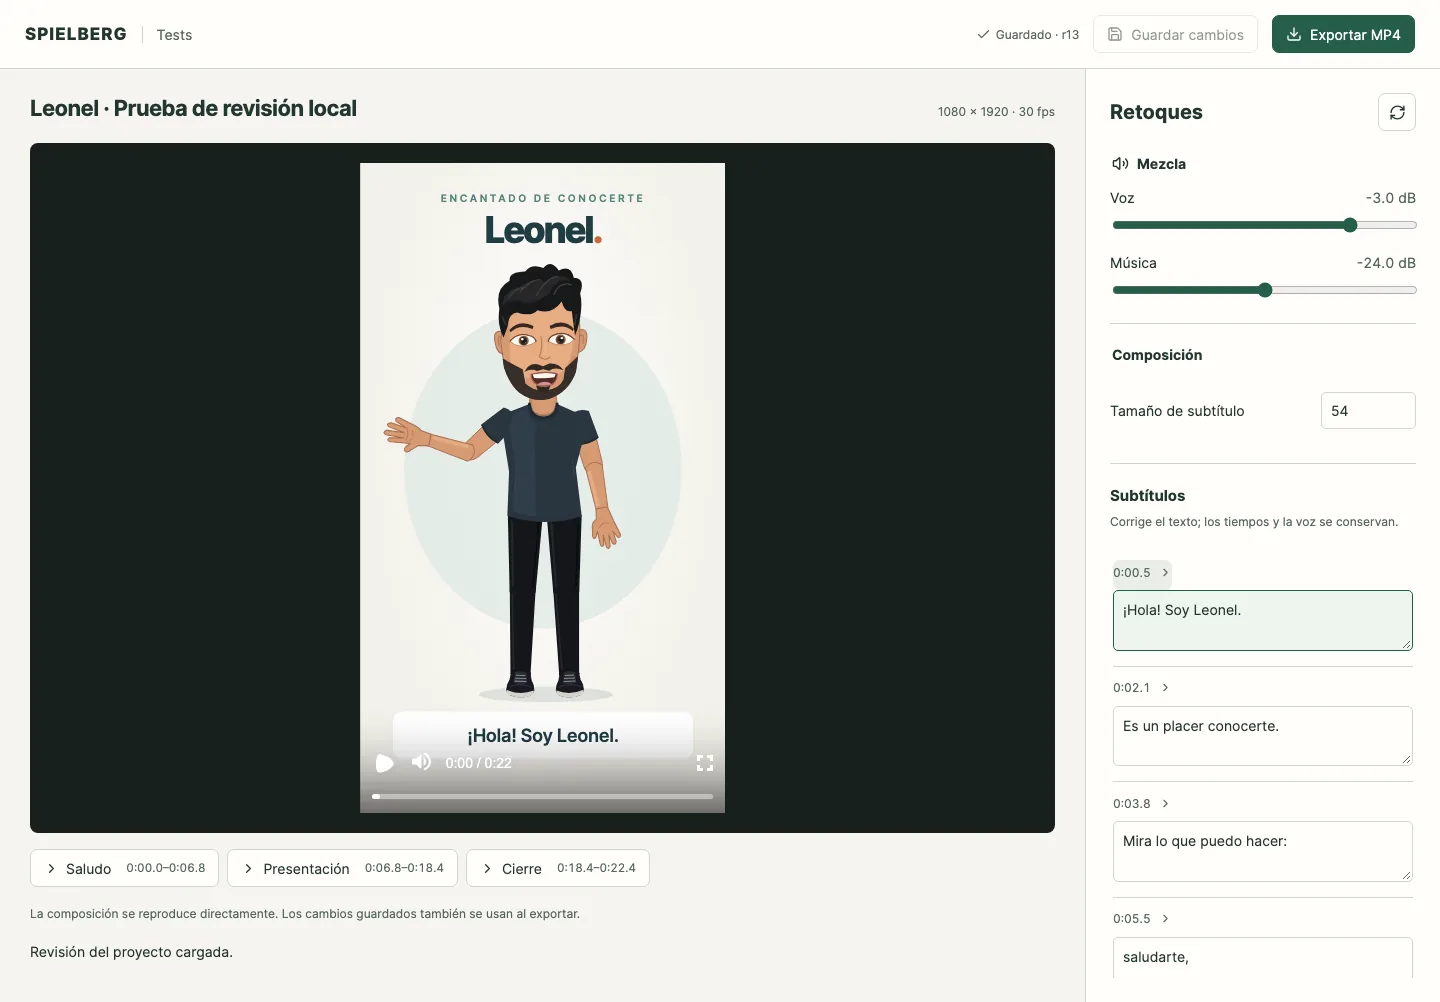
Task: Click the -3.0 dB Voz value
Action: 1391,198
